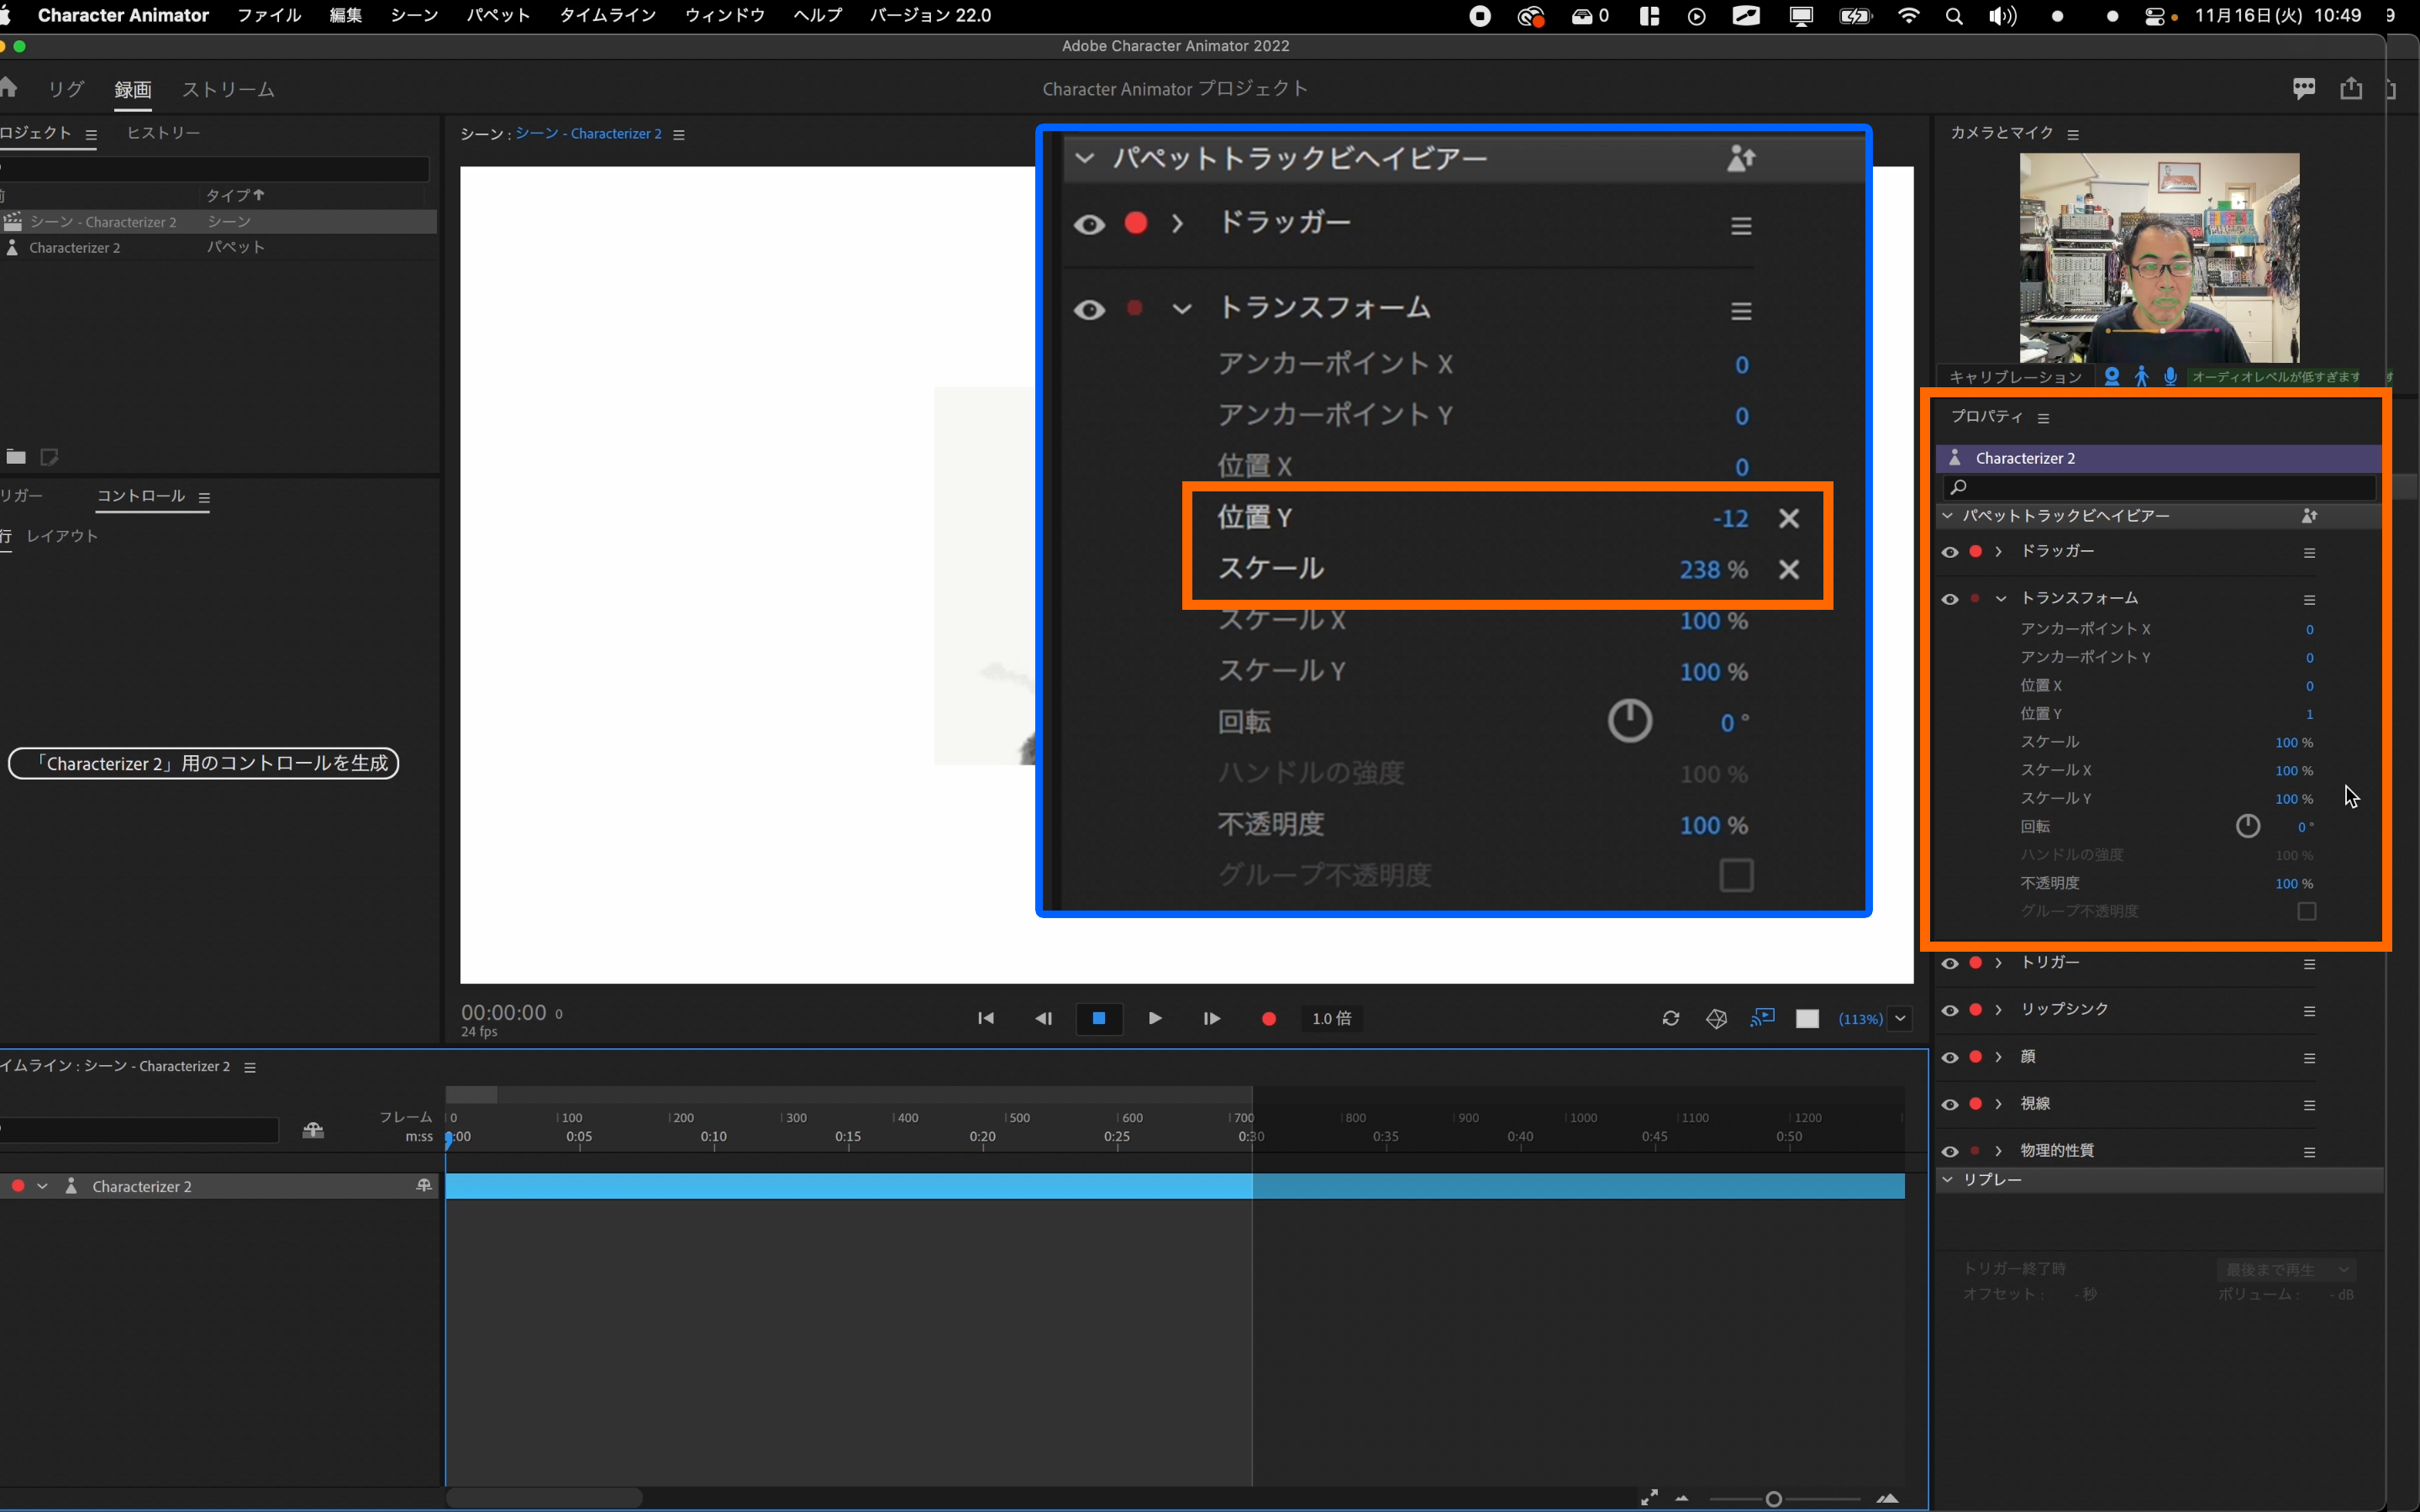Expand the トリガー behavior section
Screen dimensions: 2420x1512
[1998, 963]
